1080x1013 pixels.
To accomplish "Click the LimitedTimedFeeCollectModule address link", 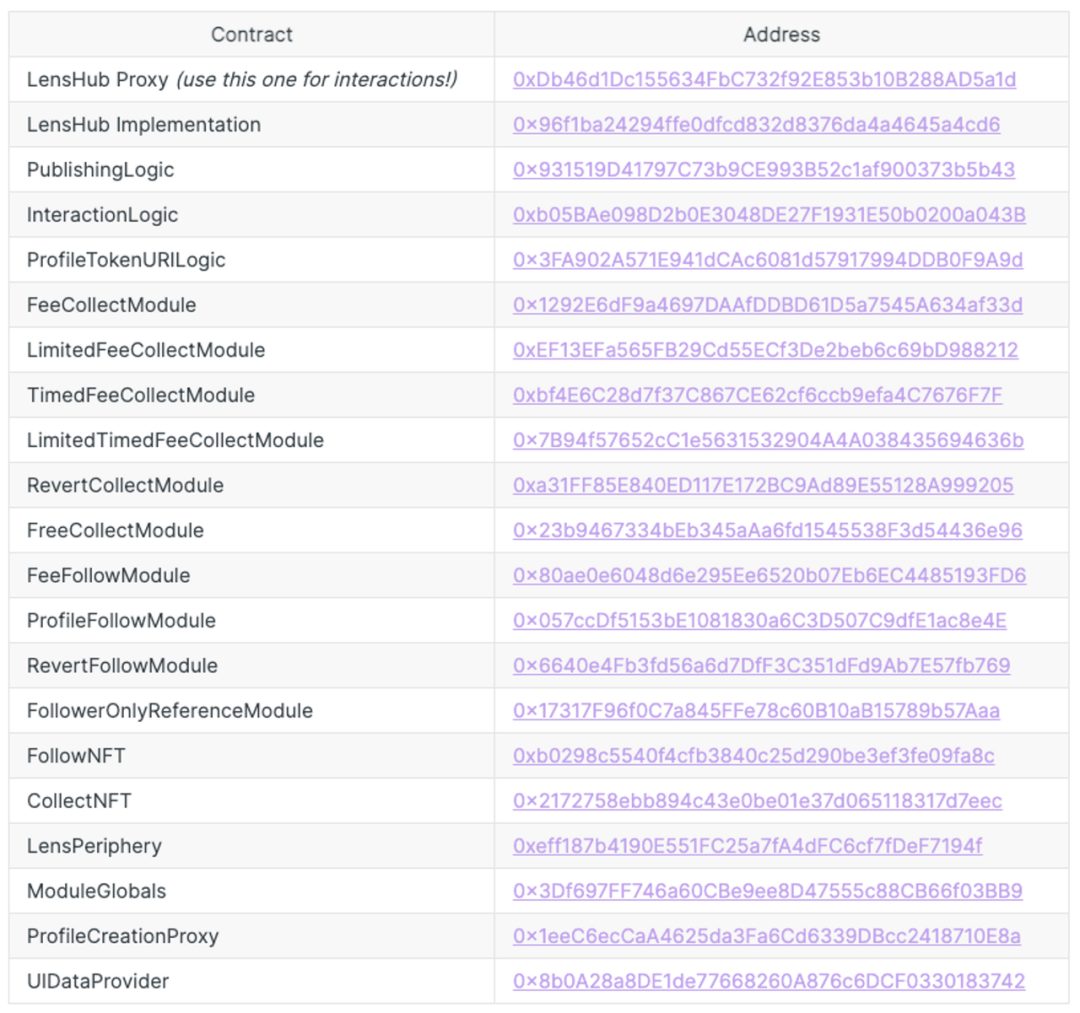I will pyautogui.click(x=768, y=441).
